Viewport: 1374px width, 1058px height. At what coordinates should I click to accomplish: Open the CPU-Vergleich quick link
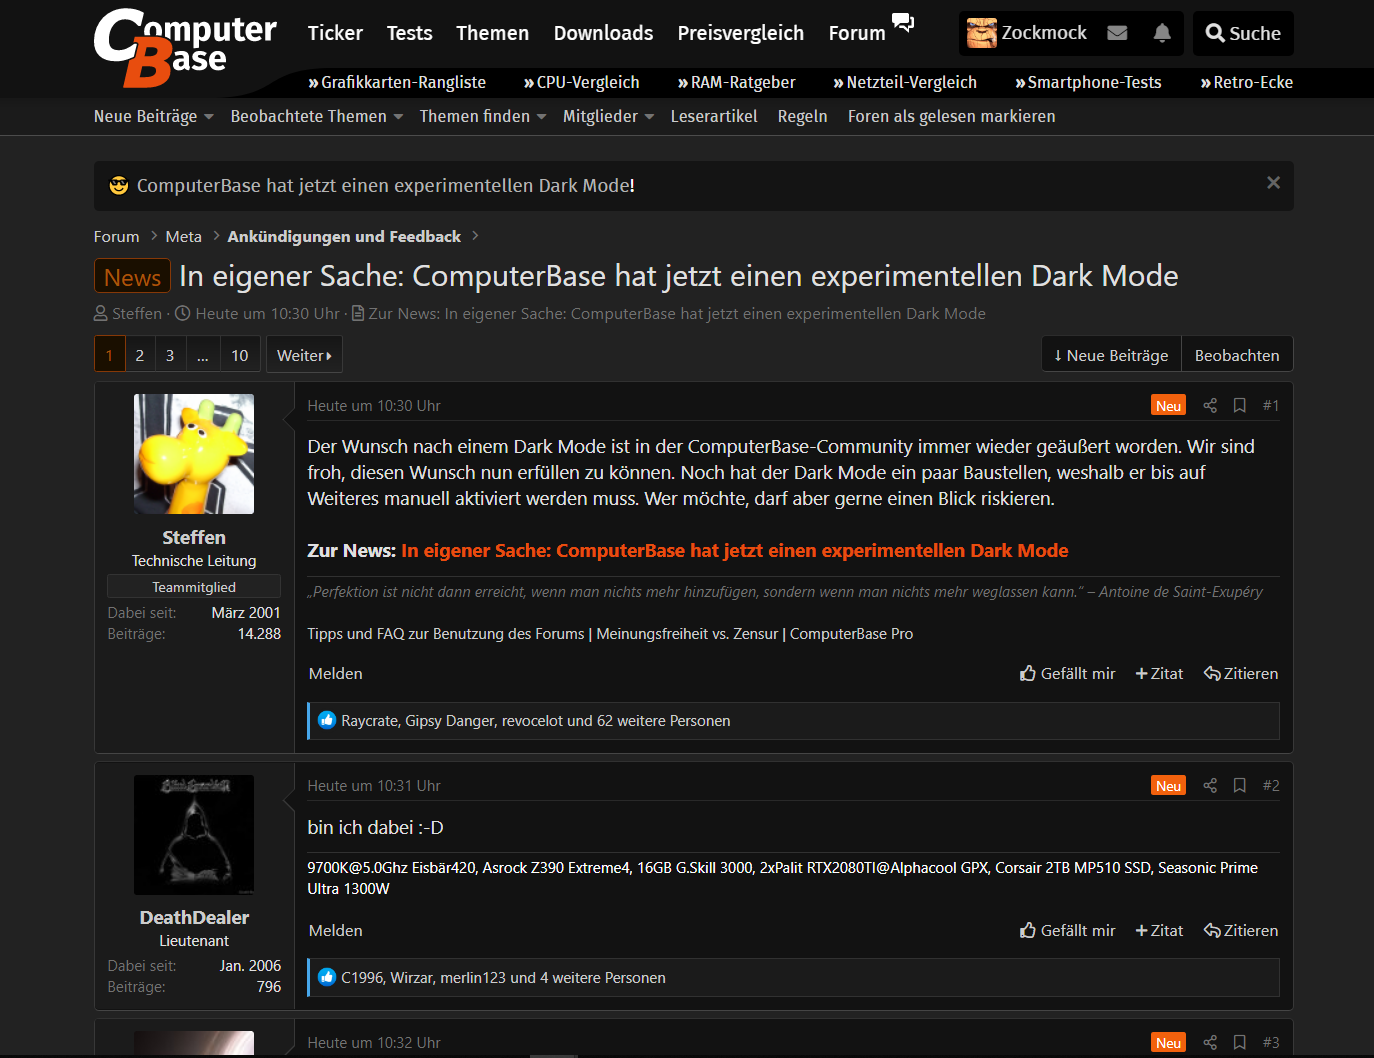[581, 82]
